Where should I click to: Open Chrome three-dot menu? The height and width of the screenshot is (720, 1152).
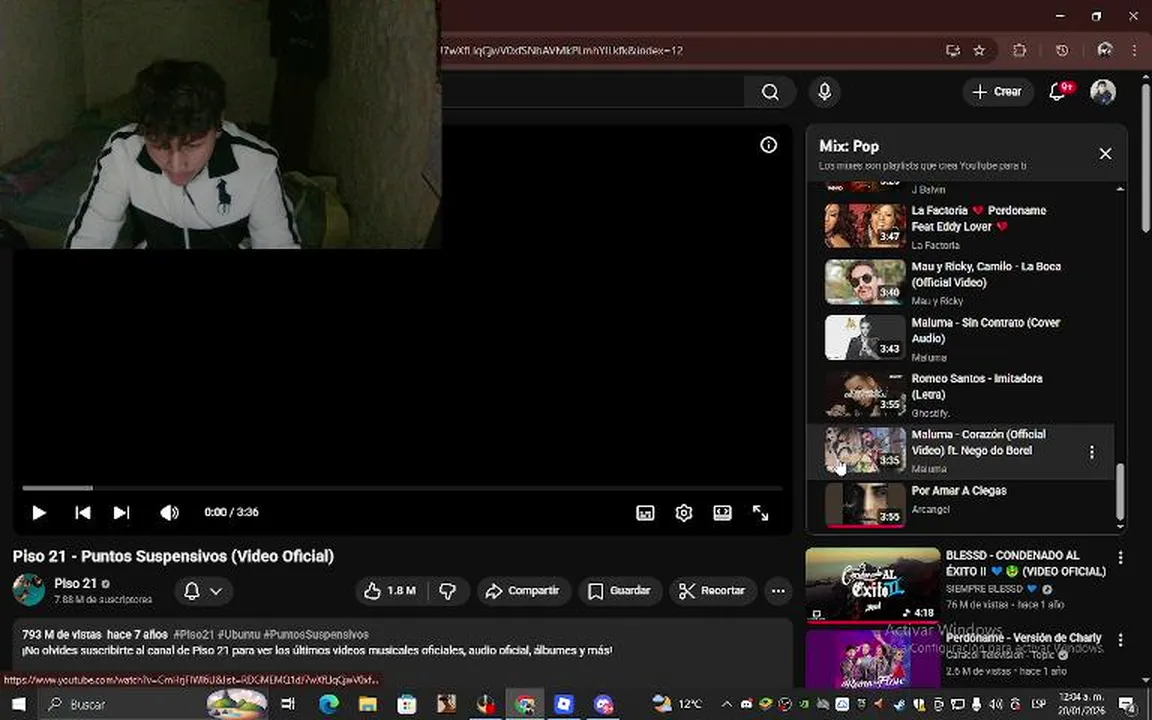tap(1134, 51)
